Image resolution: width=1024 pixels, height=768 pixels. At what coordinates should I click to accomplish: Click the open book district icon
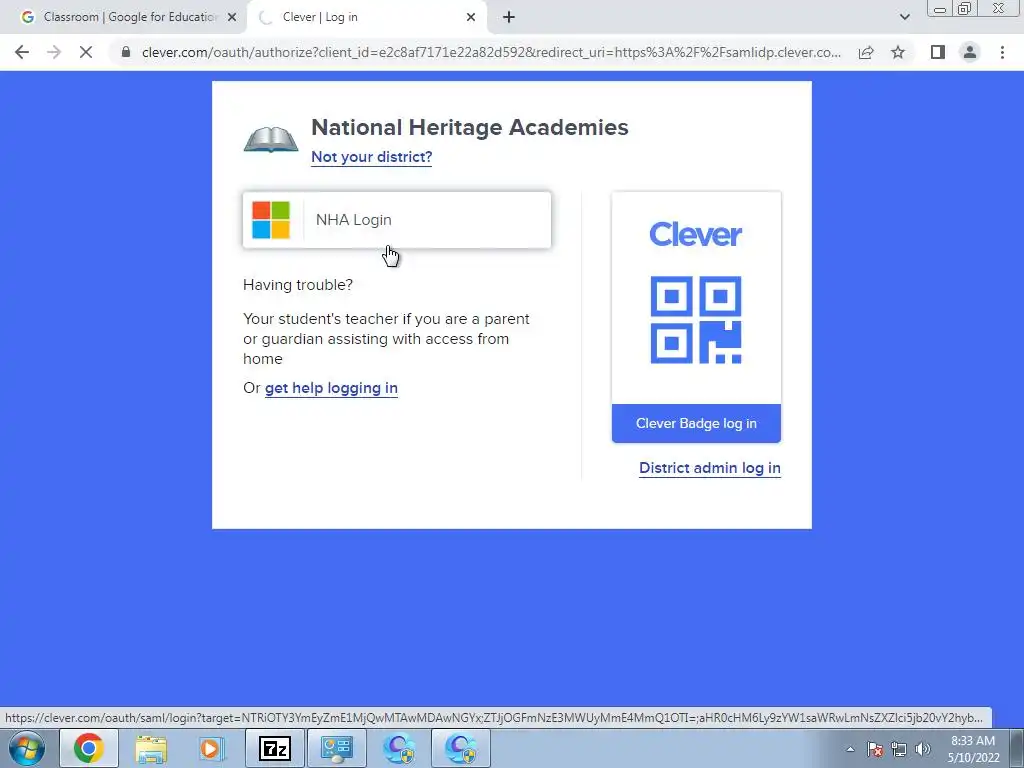coord(271,139)
